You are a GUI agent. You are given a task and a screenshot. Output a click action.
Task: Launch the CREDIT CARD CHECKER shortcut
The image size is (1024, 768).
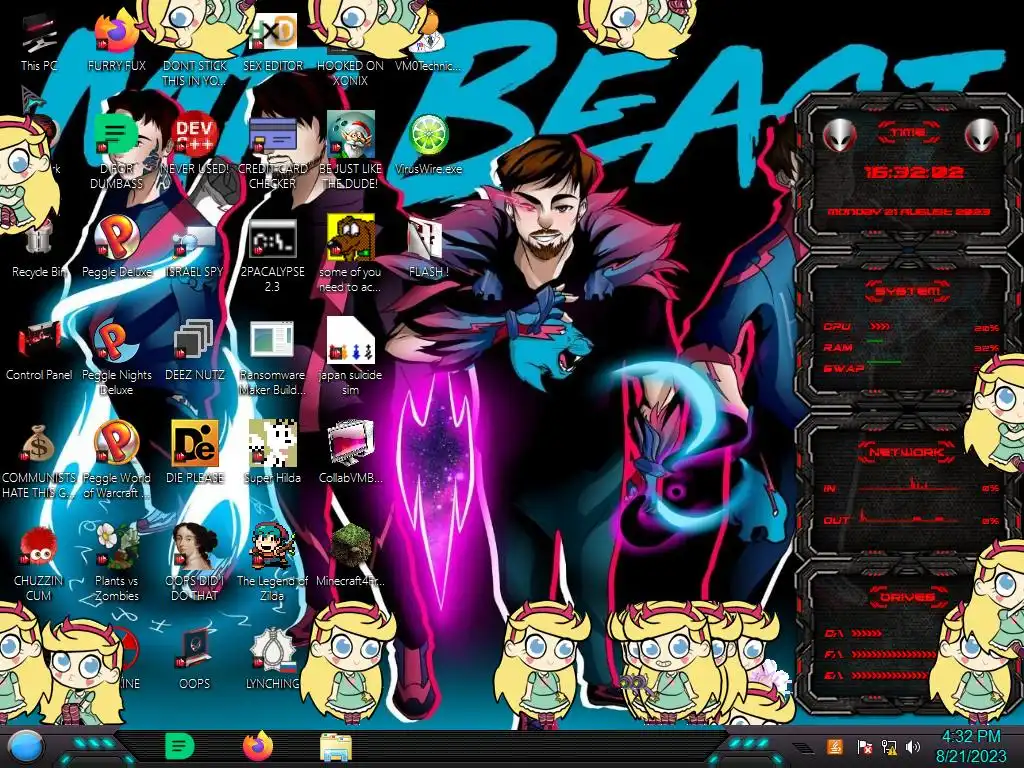pos(273,152)
